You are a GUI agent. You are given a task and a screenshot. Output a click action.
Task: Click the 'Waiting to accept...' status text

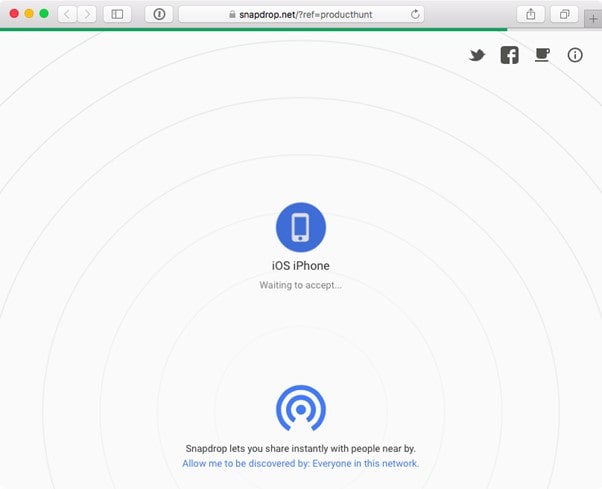click(300, 285)
